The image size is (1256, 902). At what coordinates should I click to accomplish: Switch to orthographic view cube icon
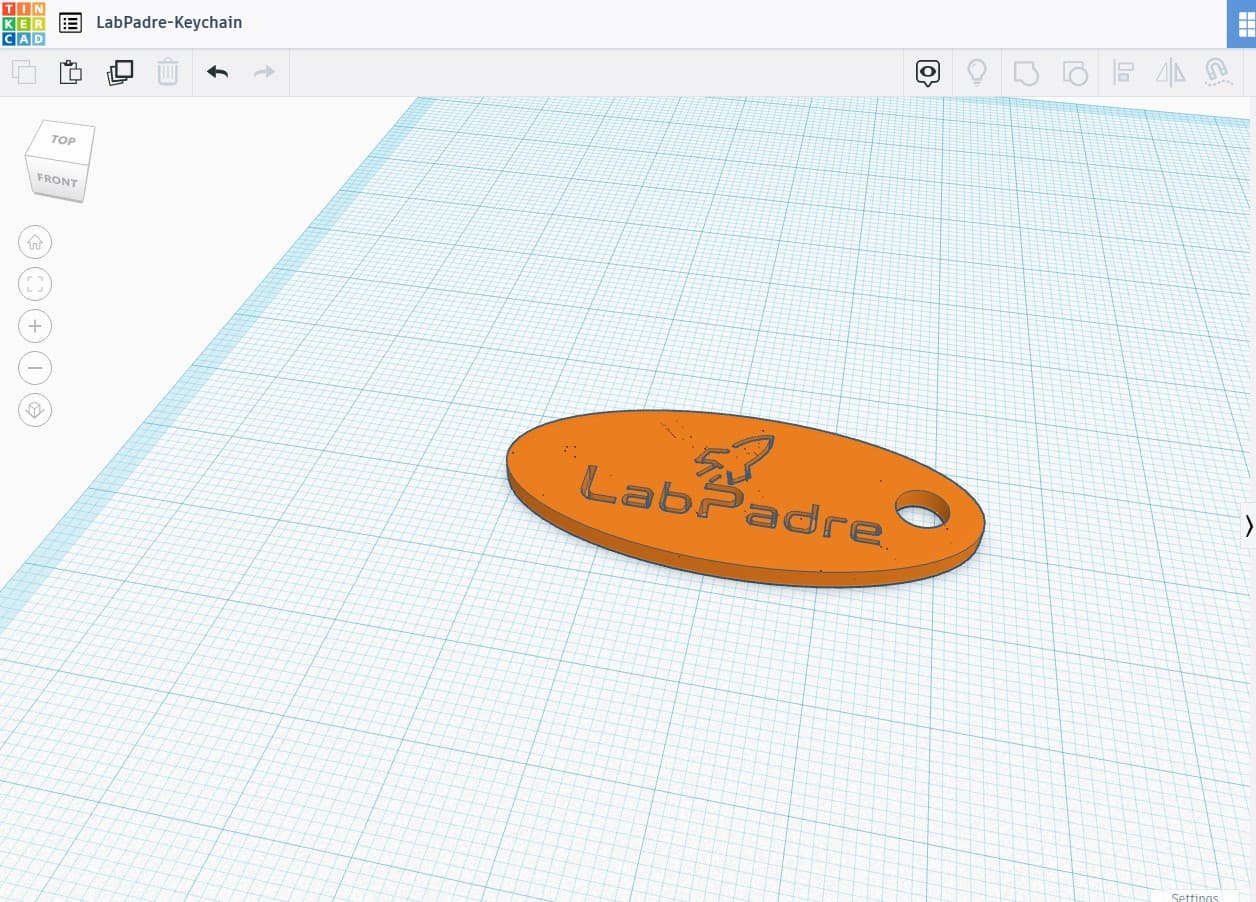pos(35,410)
